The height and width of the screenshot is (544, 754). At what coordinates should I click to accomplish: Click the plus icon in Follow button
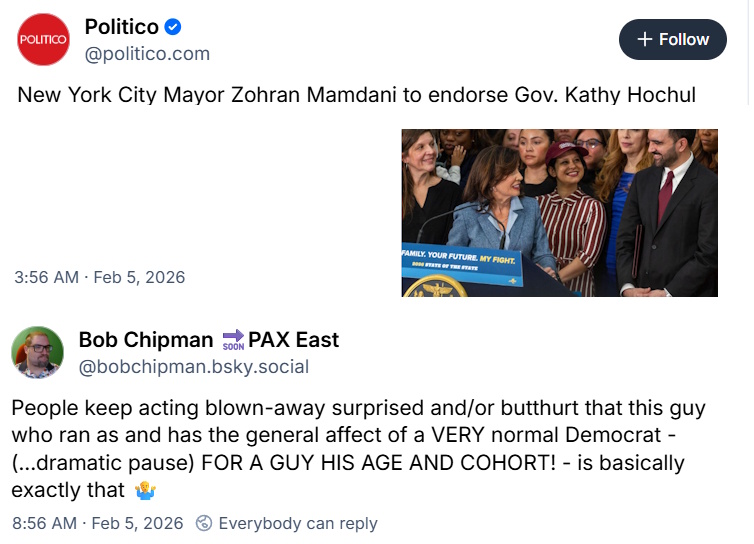click(x=644, y=39)
